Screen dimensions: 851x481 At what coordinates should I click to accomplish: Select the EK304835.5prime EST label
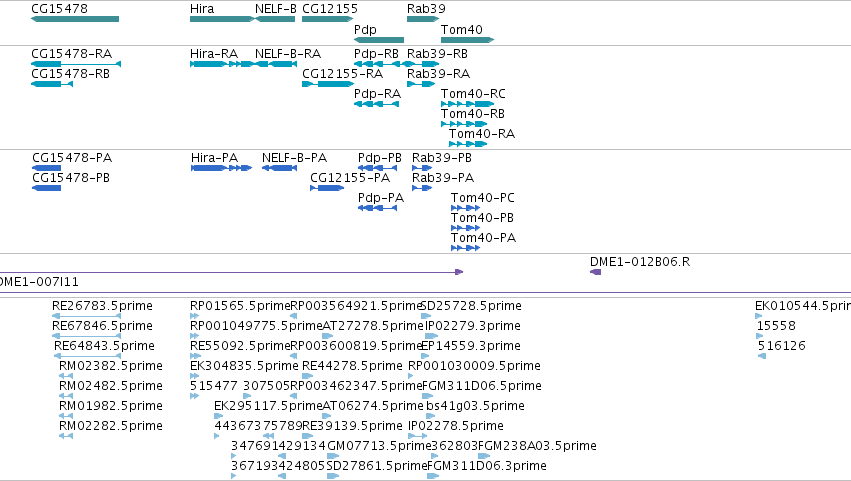coord(244,366)
